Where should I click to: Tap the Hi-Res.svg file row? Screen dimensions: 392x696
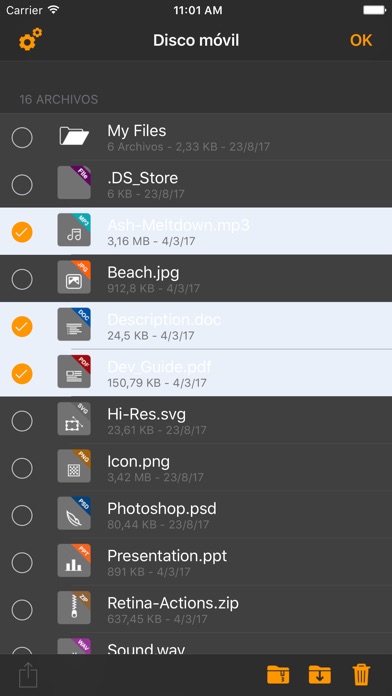(x=196, y=420)
